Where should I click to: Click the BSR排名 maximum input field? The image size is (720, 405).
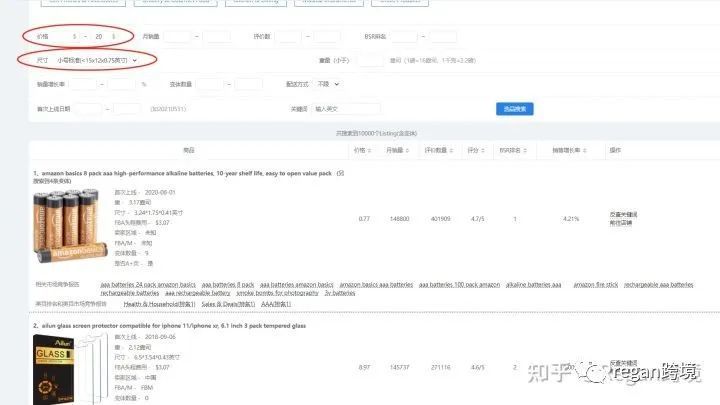click(x=443, y=36)
